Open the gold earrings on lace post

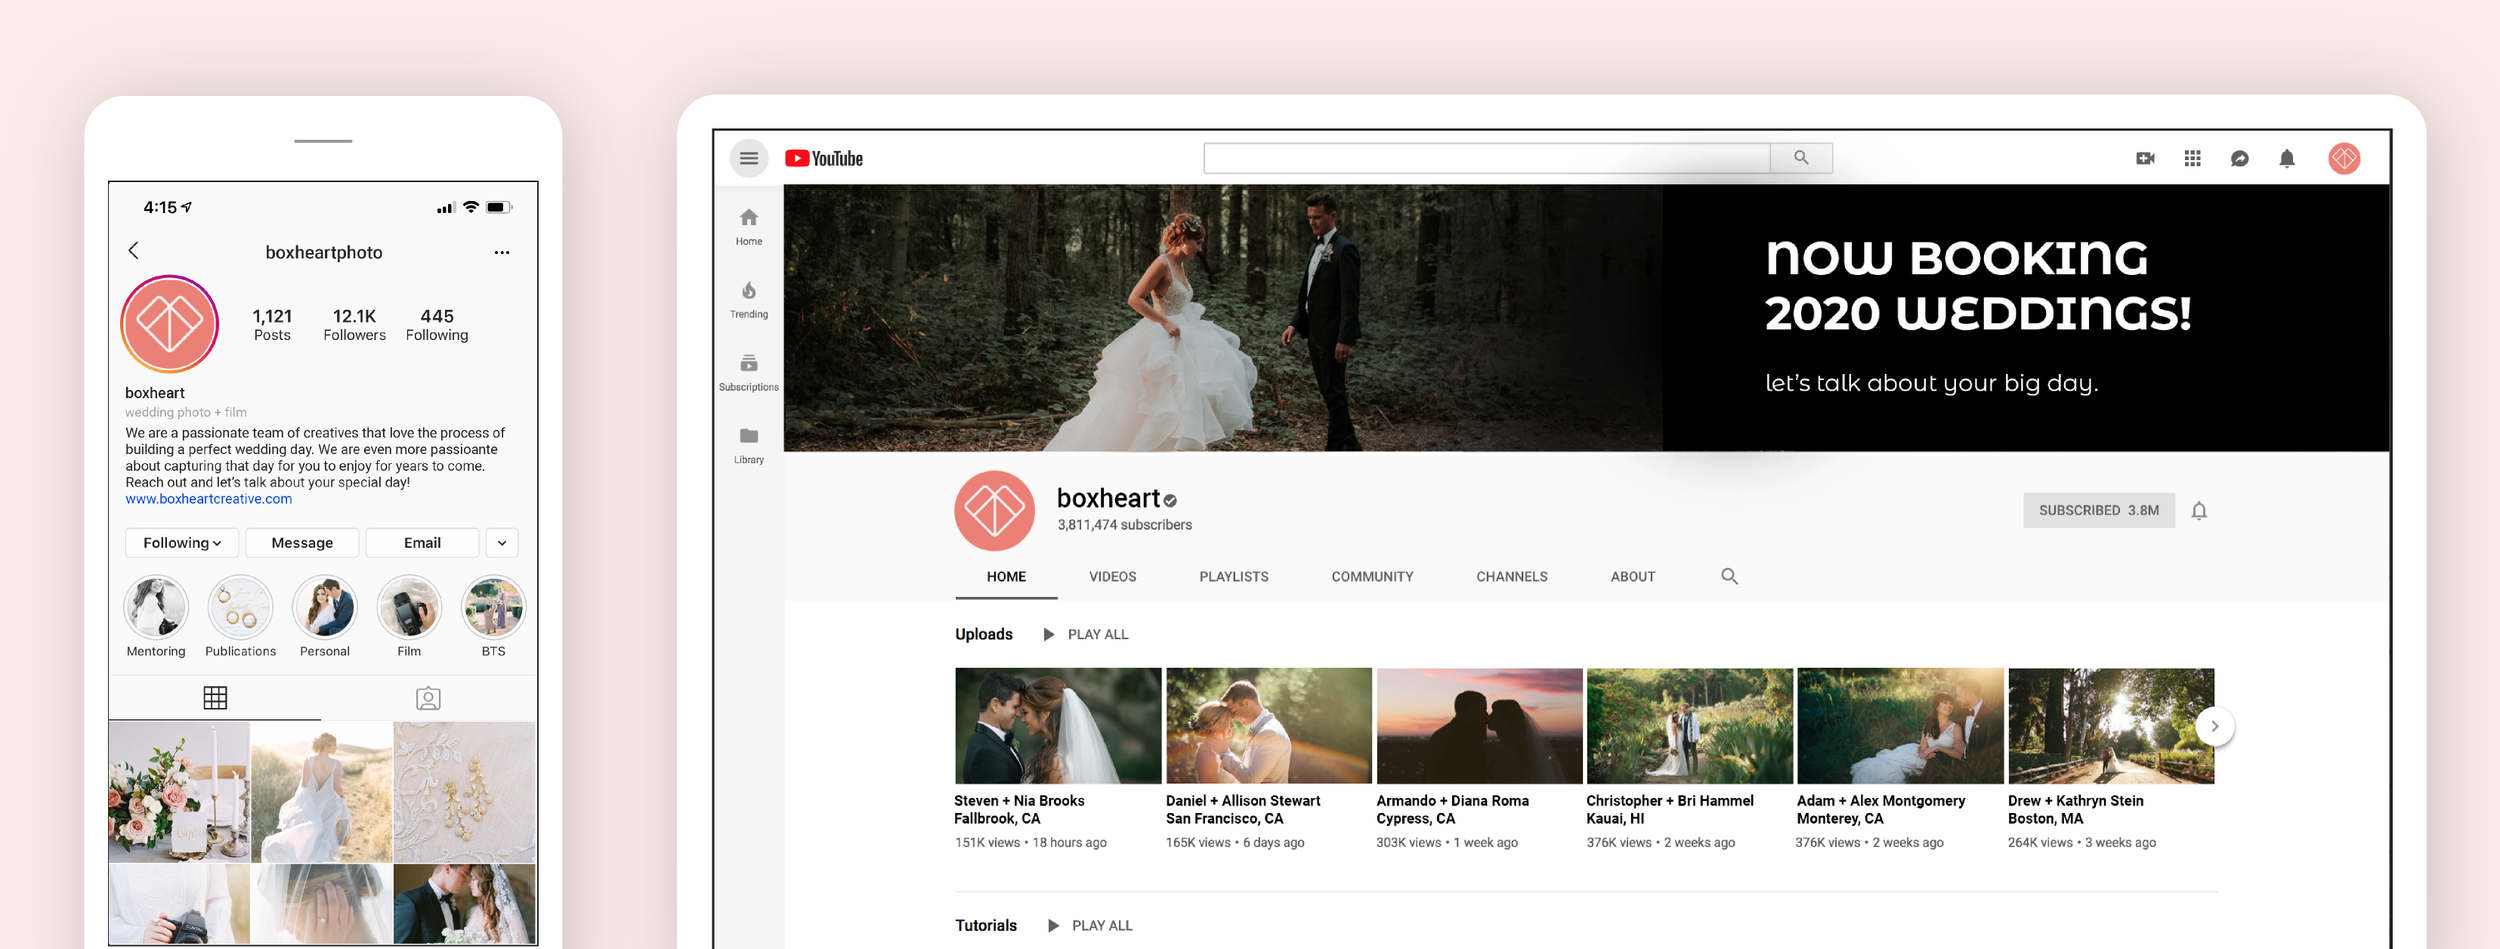(x=465, y=792)
